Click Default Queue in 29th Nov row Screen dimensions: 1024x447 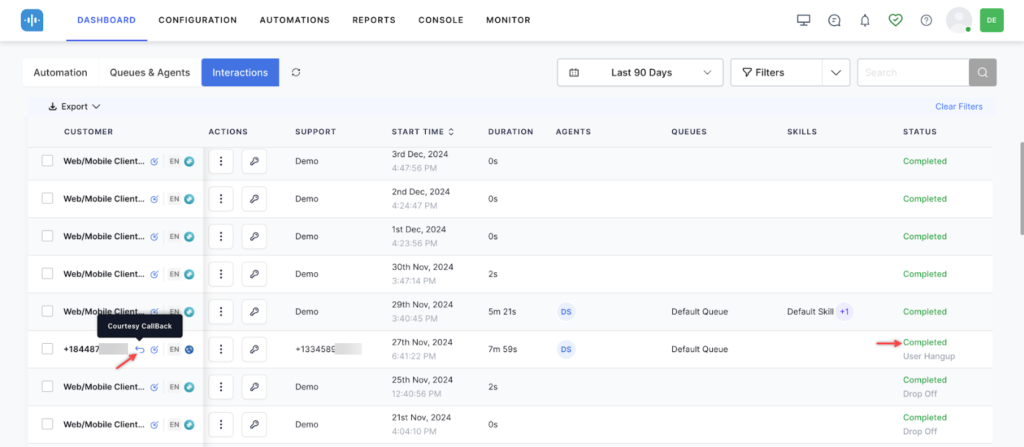[x=699, y=312]
